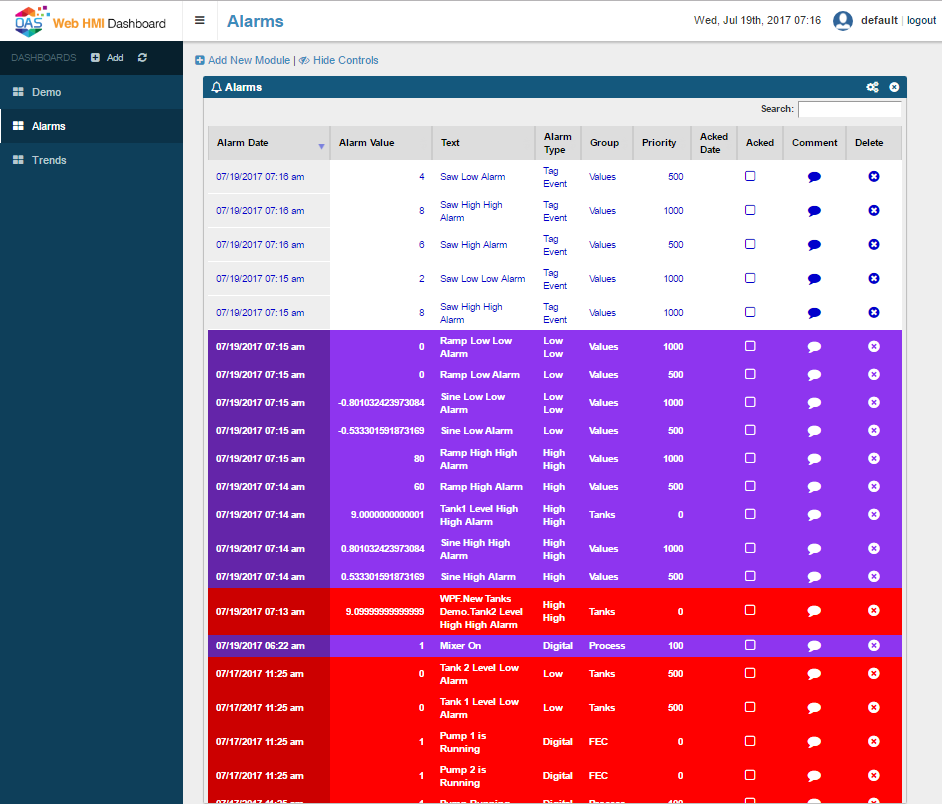Viewport: 942px width, 804px height.
Task: Click the alarm bell icon in panel header
Action: pyautogui.click(x=215, y=86)
